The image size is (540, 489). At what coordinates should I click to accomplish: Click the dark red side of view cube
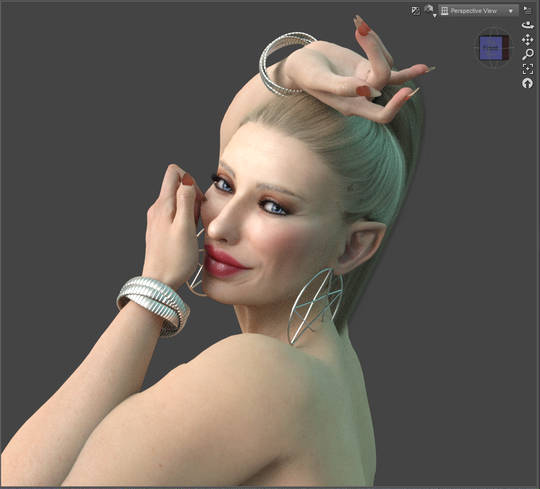click(x=505, y=48)
